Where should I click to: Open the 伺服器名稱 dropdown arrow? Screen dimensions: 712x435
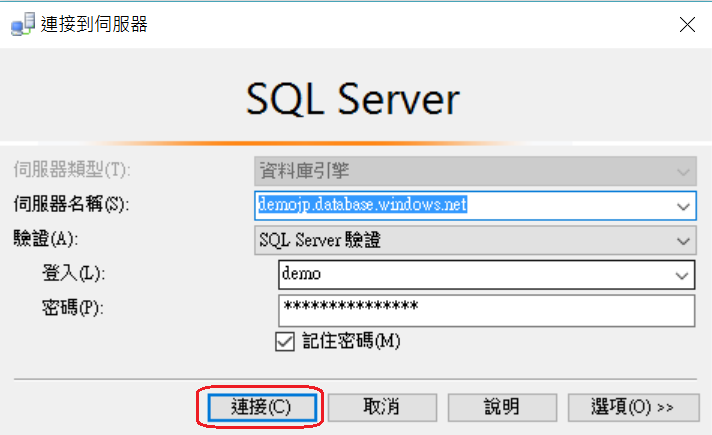pyautogui.click(x=683, y=207)
